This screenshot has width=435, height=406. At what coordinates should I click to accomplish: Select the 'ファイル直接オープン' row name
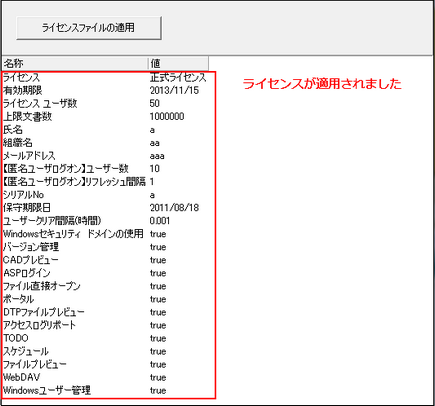point(42,286)
